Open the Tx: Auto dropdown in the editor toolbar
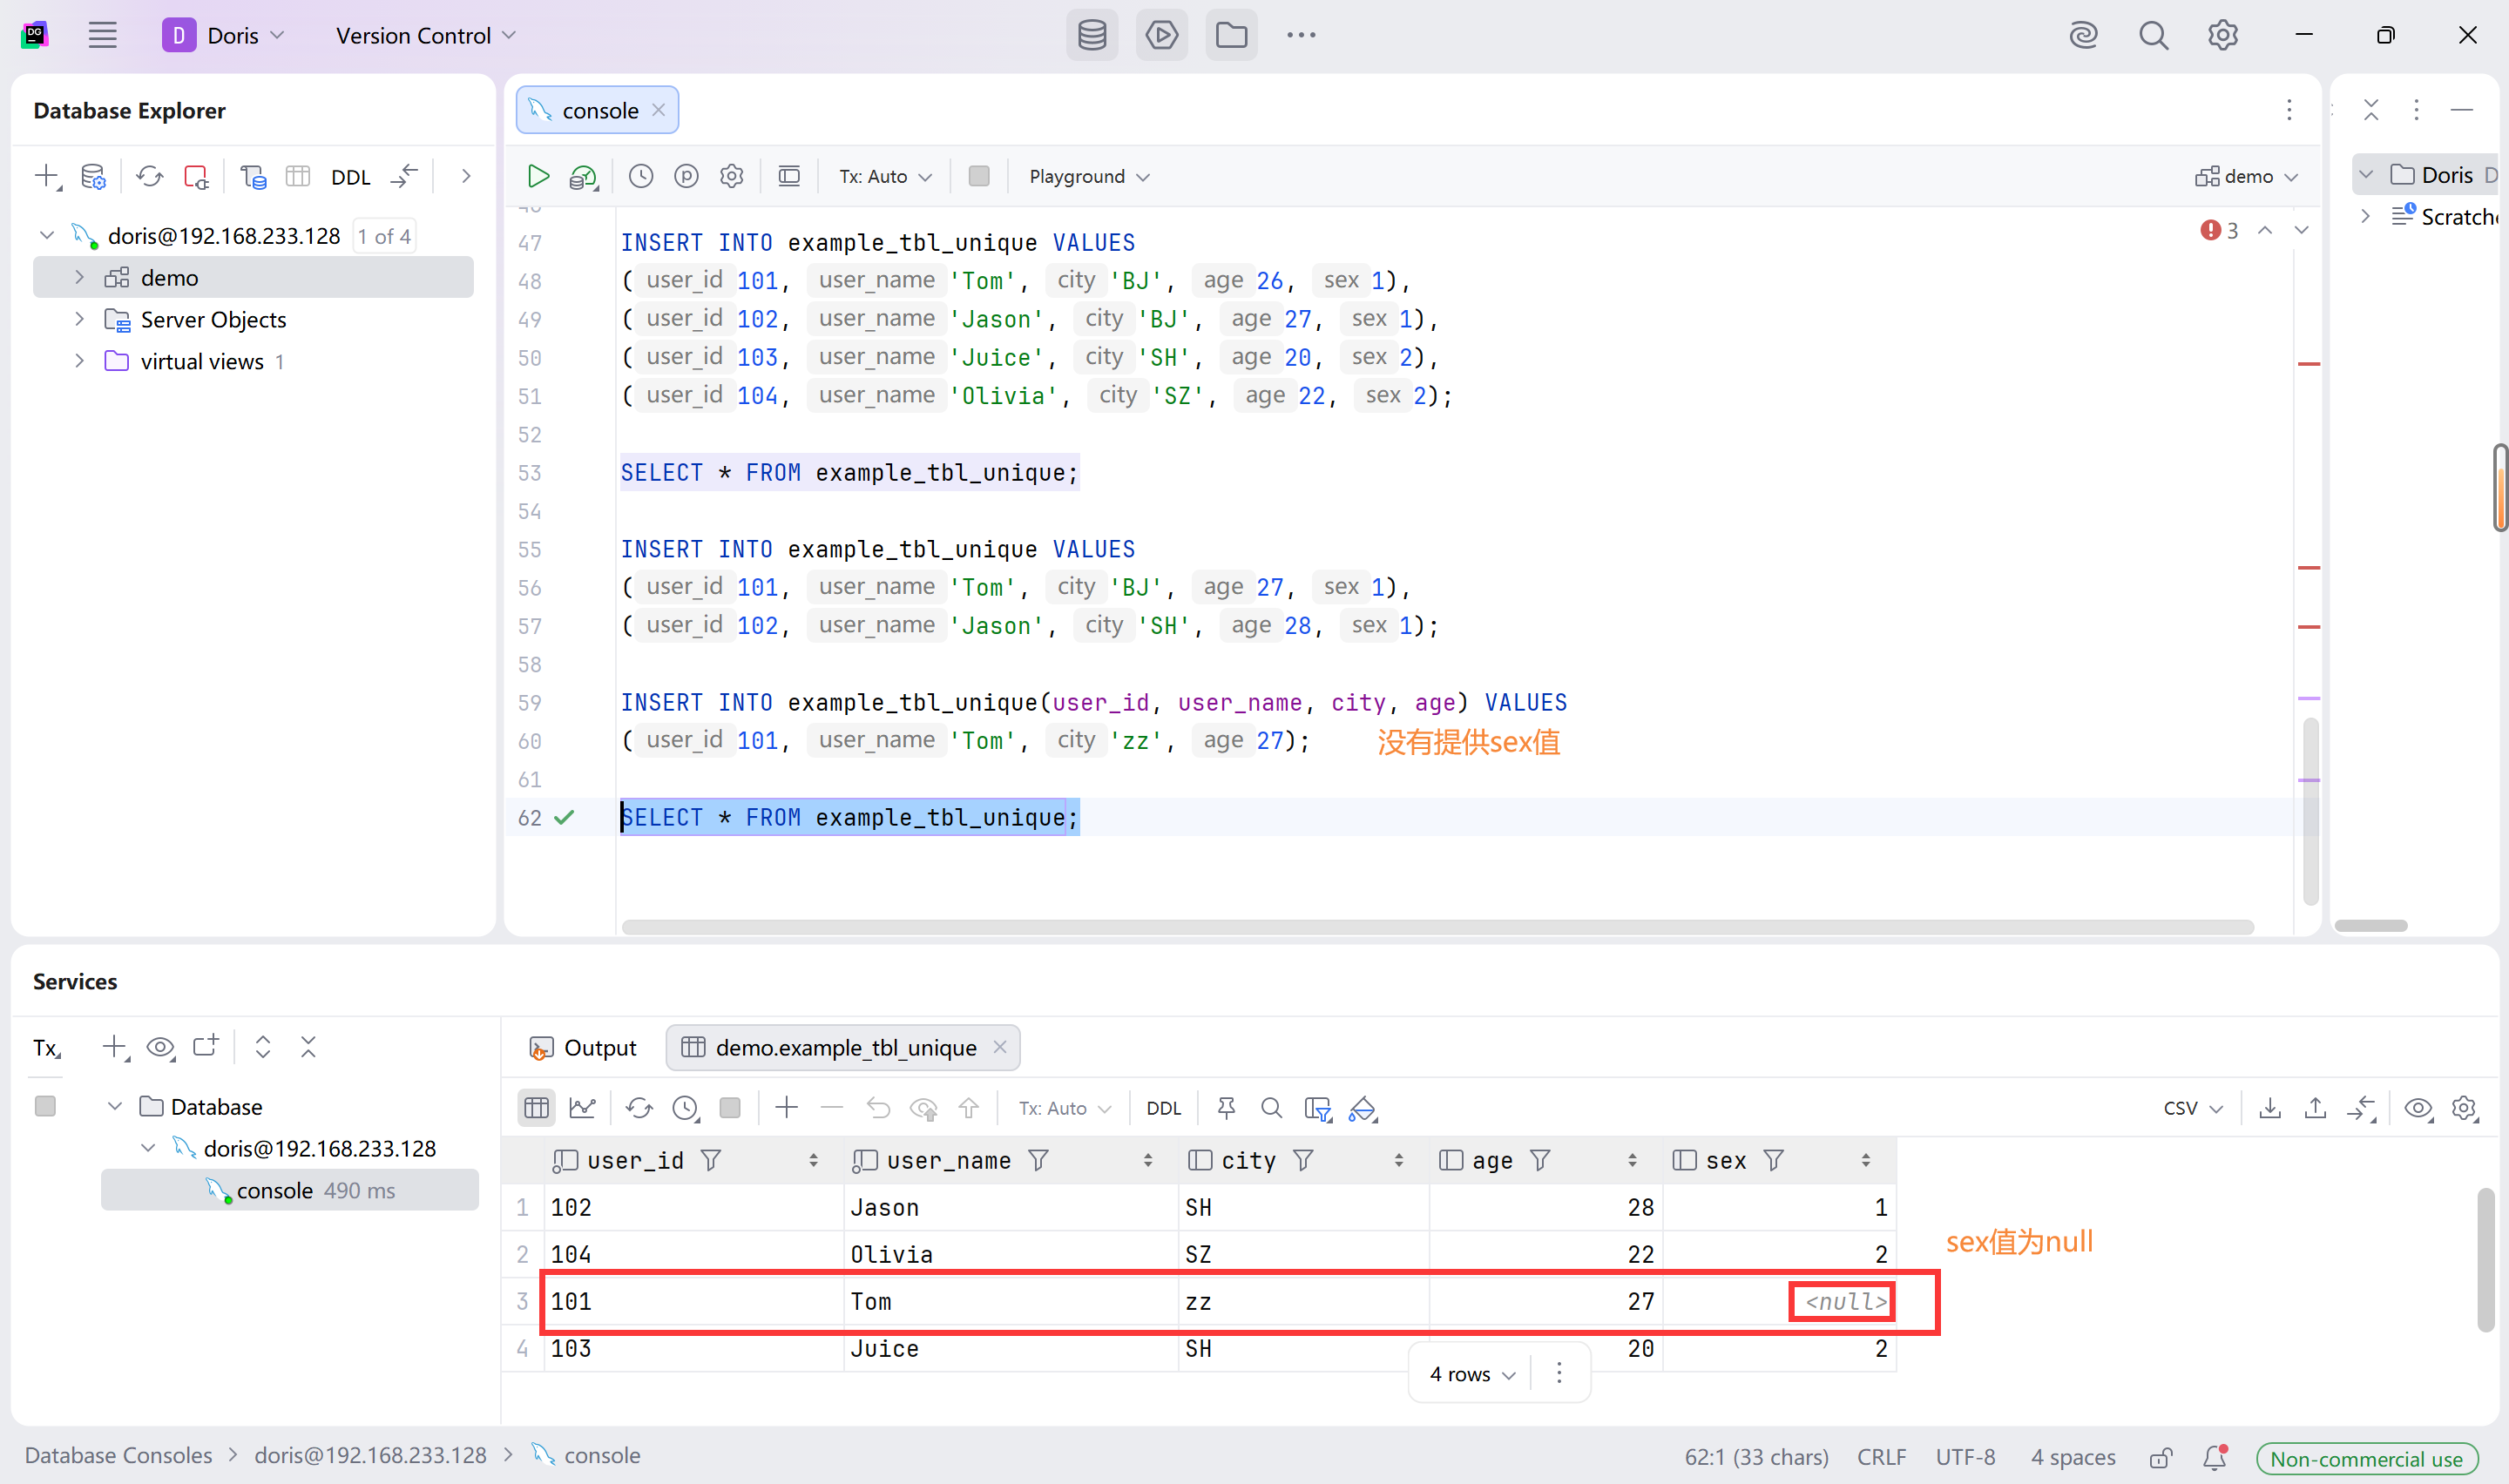Viewport: 2509px width, 1484px height. tap(885, 176)
